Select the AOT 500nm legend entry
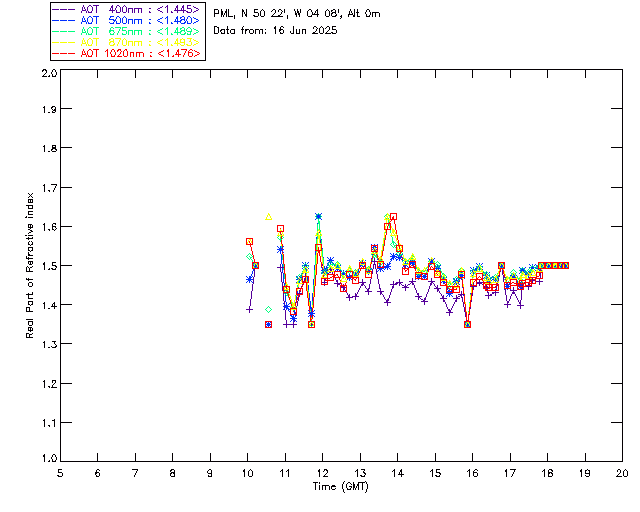This screenshot has height=512, width=640. pos(126,20)
